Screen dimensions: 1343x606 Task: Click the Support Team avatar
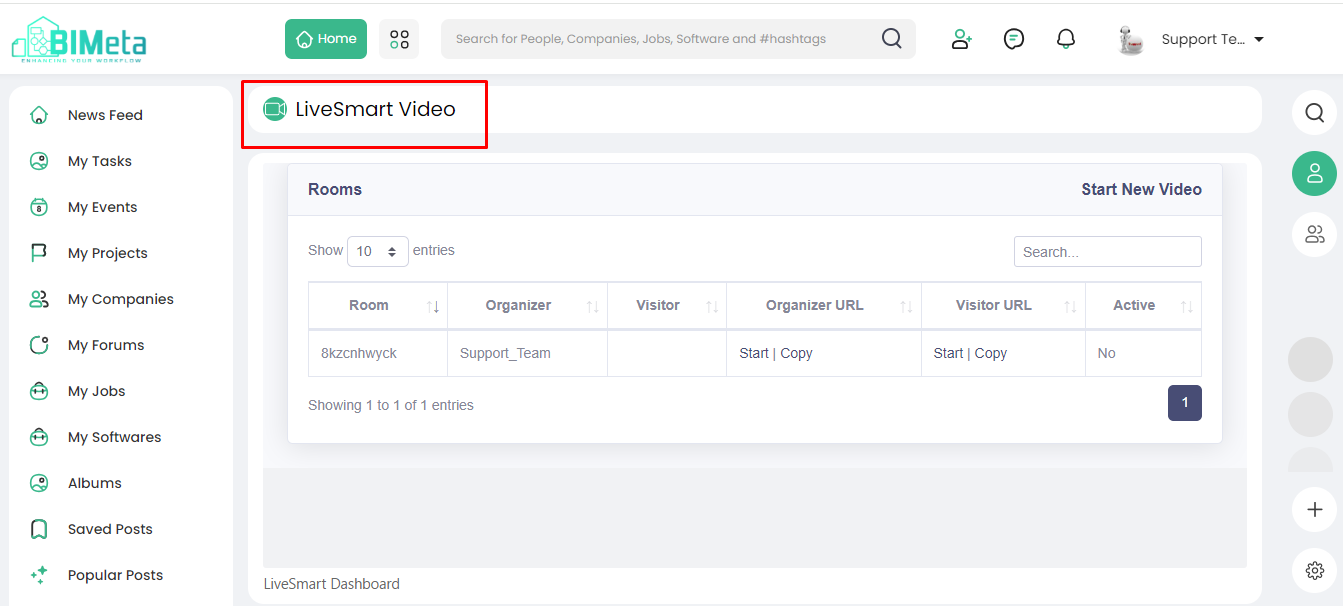point(1131,40)
